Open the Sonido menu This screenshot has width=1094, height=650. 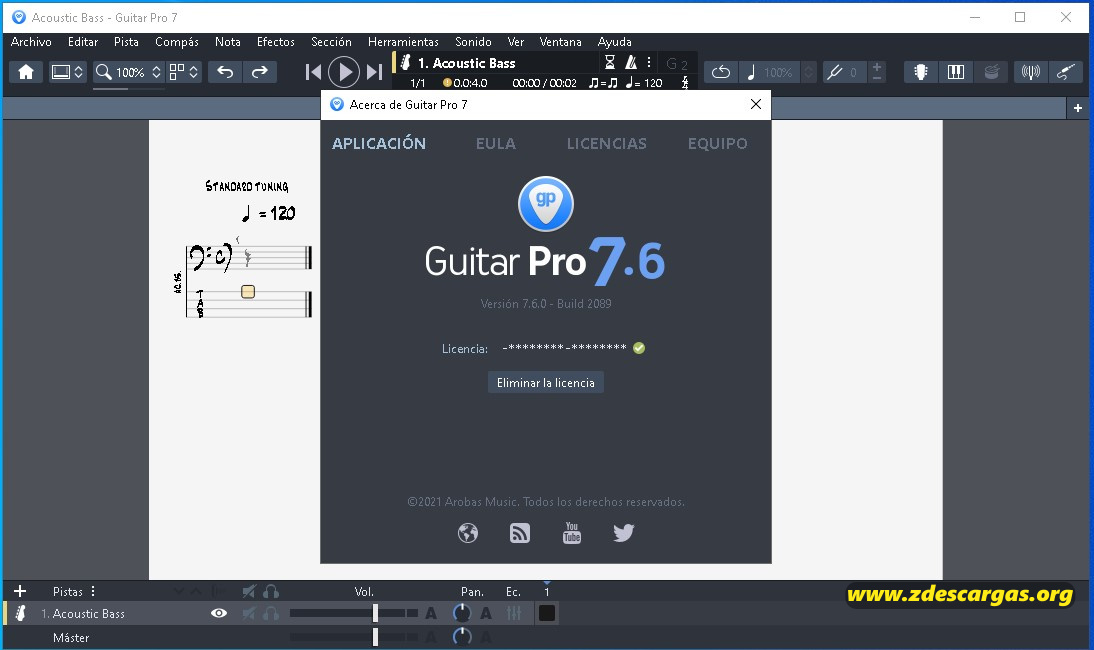click(x=473, y=42)
